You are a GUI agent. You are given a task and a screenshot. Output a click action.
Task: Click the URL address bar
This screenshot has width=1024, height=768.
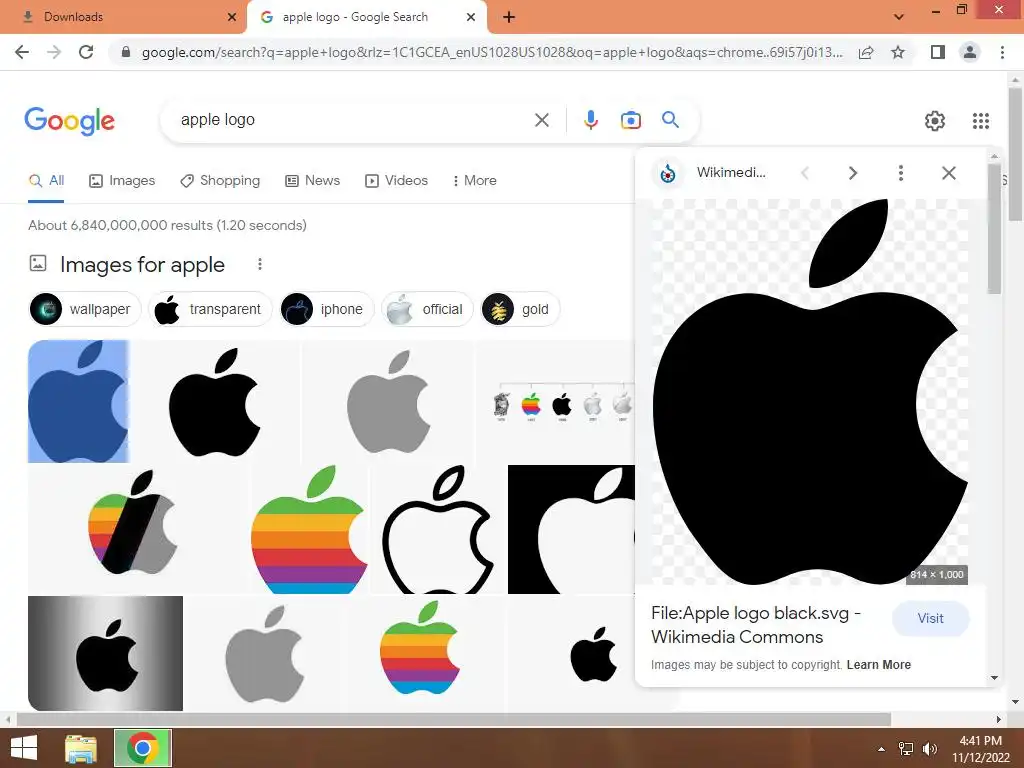tap(491, 52)
